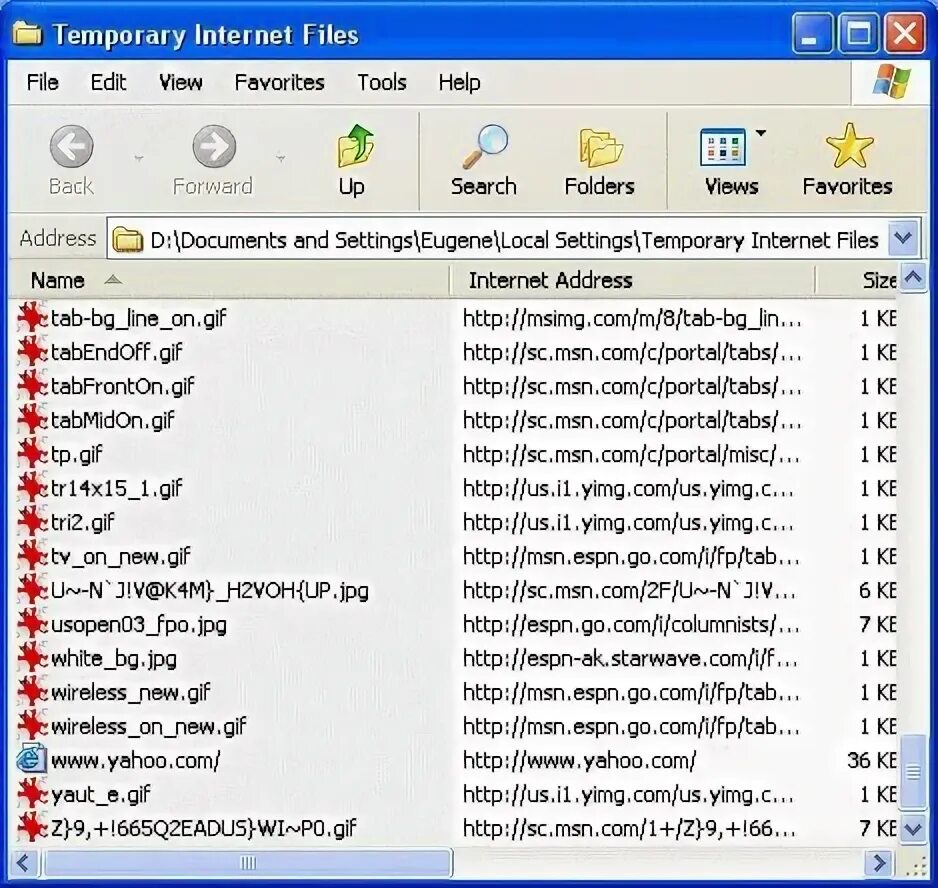Click the title bar folder icon
The height and width of the screenshot is (888, 938).
click(x=28, y=34)
